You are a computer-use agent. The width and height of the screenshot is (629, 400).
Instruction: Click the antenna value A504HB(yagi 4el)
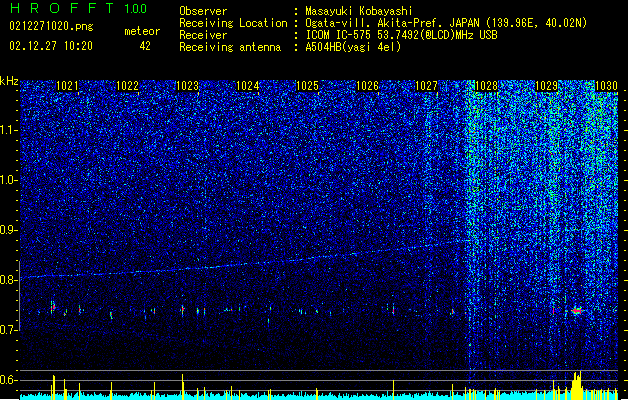pyautogui.click(x=353, y=47)
